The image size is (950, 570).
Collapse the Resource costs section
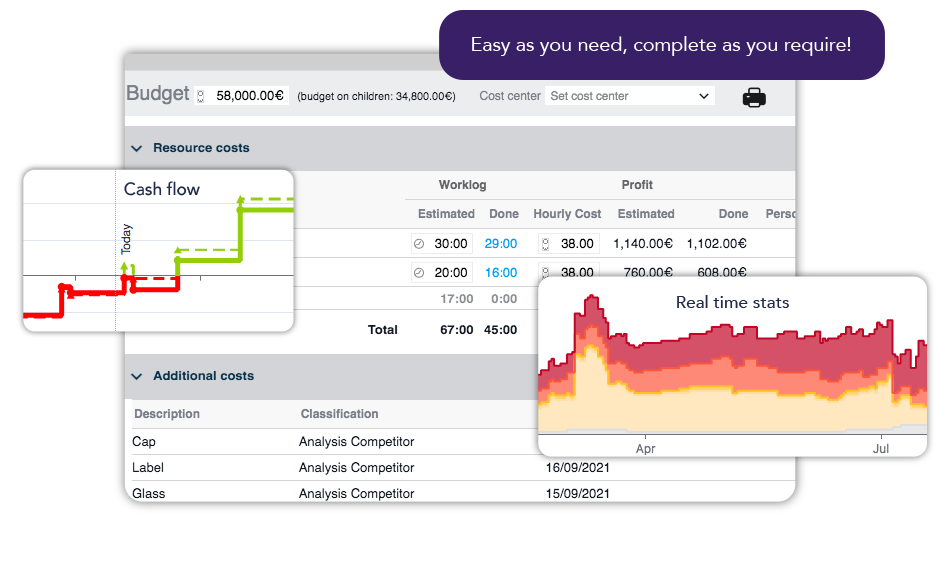pos(137,148)
